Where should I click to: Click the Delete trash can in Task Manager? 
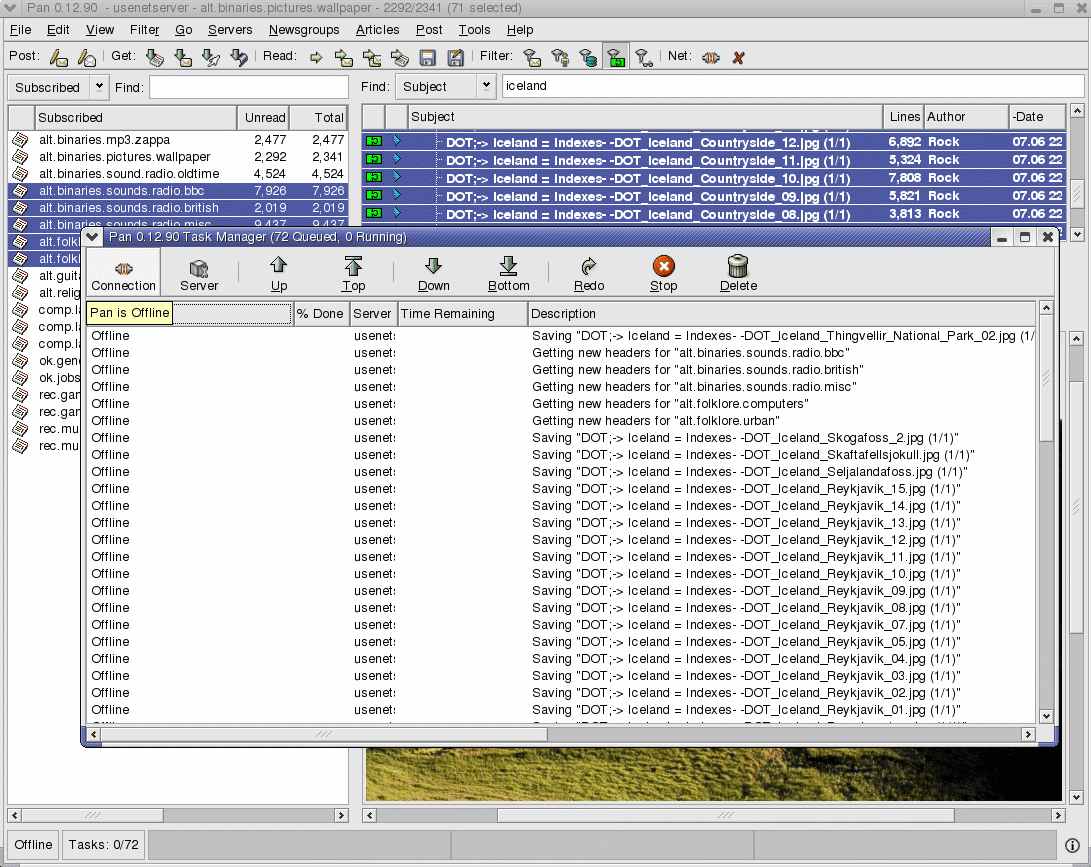tap(738, 273)
